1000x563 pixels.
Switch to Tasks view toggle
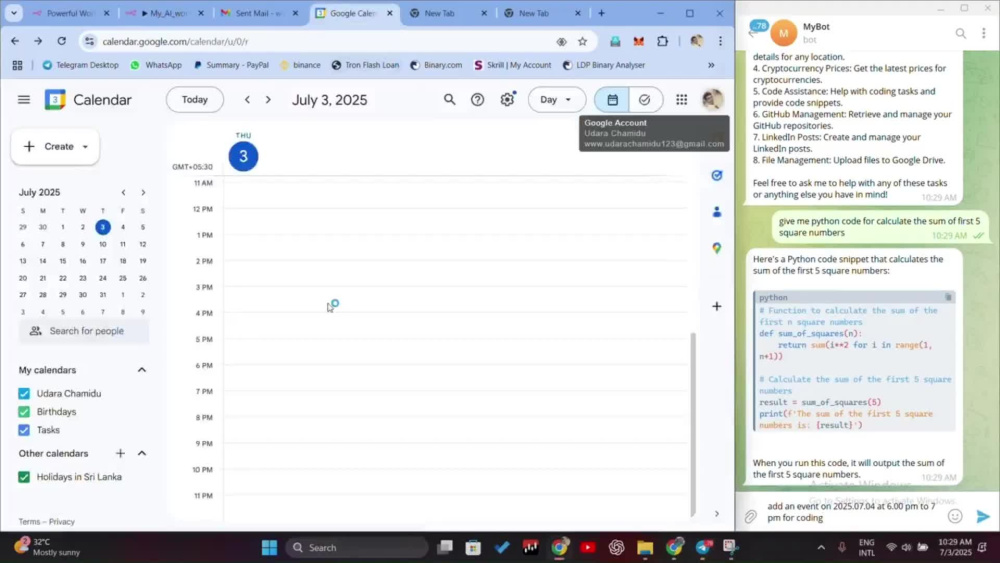pyautogui.click(x=645, y=99)
